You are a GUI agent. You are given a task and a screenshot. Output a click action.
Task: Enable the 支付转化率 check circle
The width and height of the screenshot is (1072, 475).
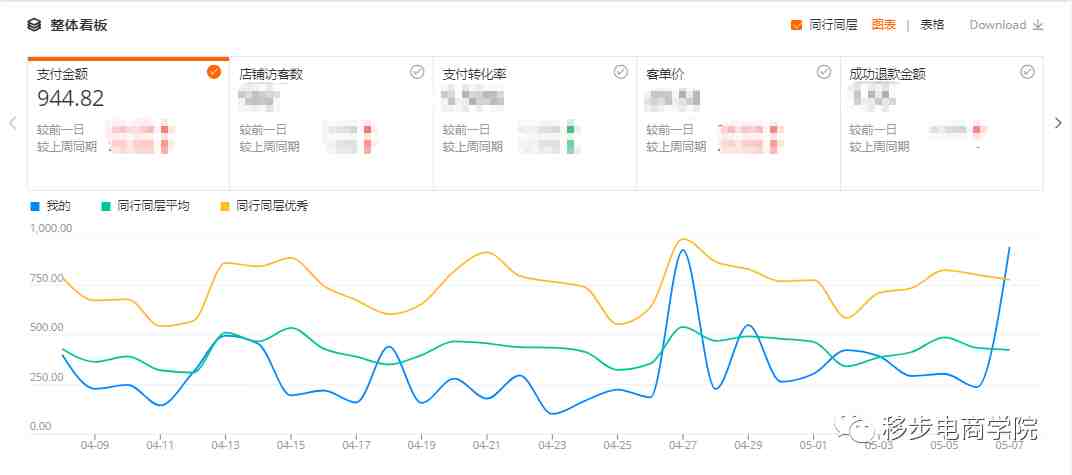coord(620,72)
